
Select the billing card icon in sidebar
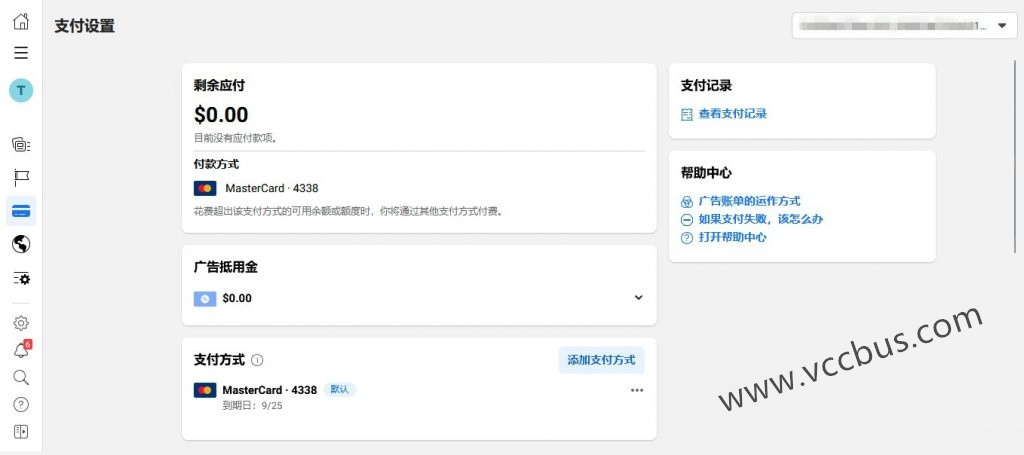point(21,211)
